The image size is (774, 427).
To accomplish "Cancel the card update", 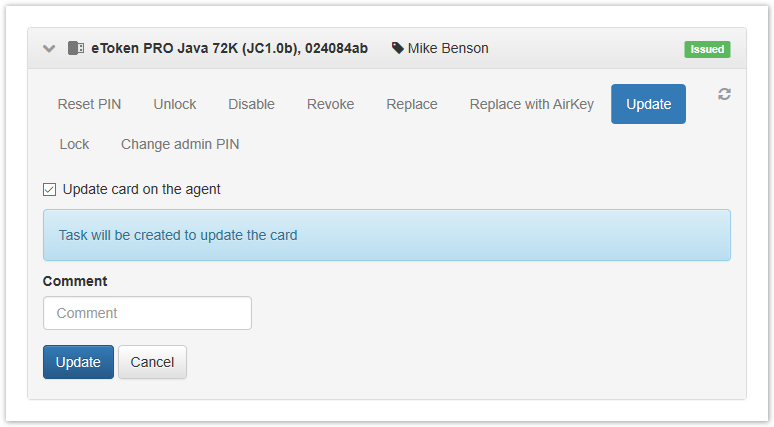I will (152, 362).
